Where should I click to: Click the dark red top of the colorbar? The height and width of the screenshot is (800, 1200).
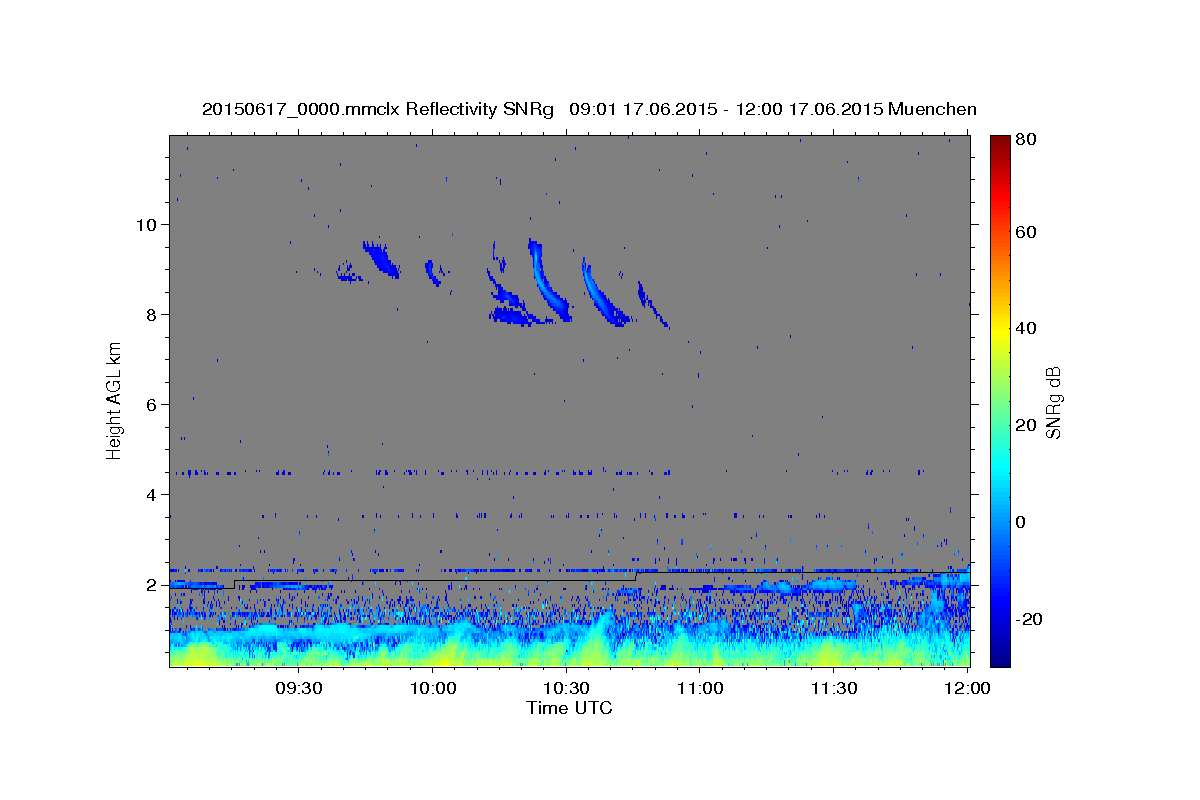tap(999, 142)
